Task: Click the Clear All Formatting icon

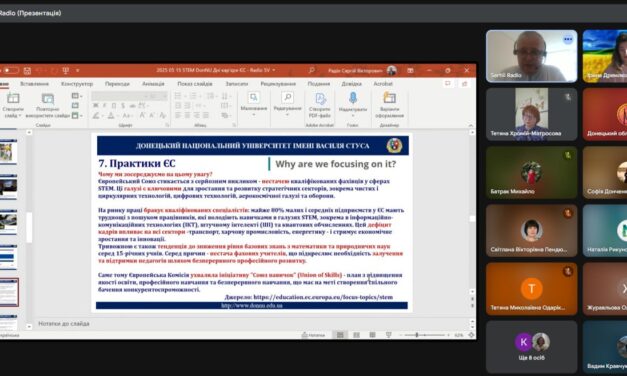Action: click(x=162, y=116)
